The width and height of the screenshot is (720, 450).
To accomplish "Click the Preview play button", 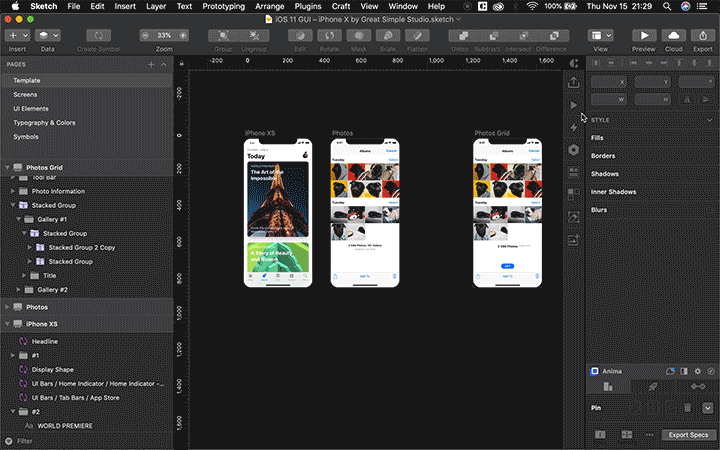I will point(644,35).
